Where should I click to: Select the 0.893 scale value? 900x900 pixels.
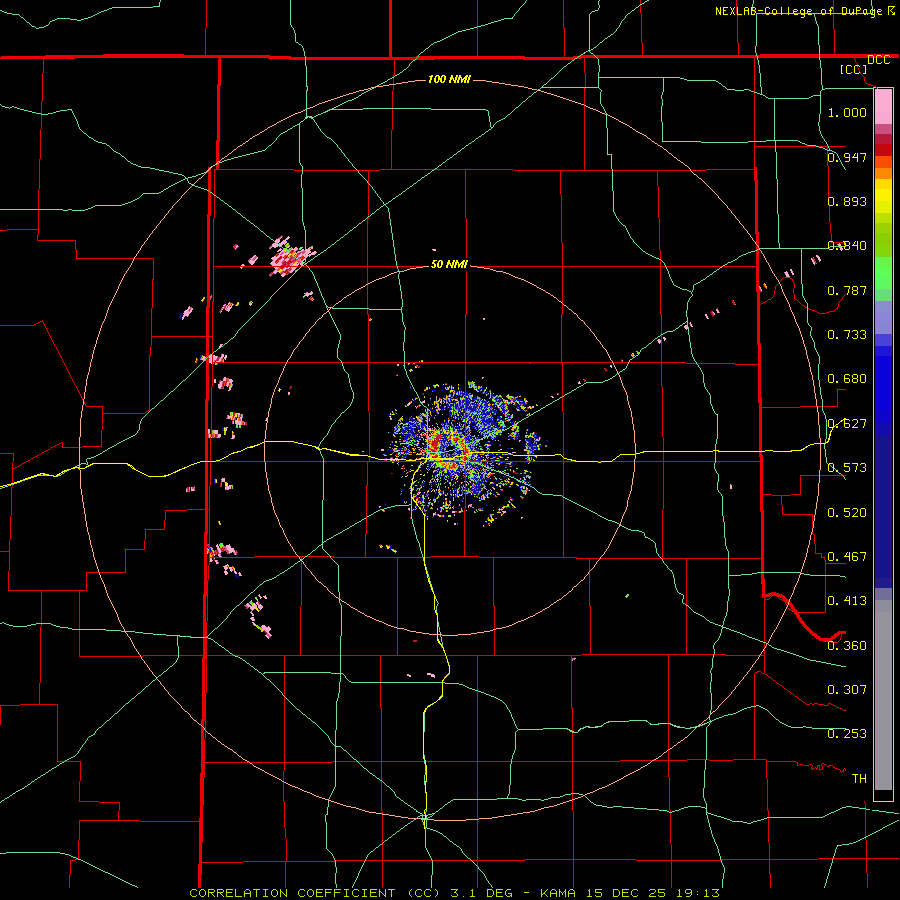[847, 201]
